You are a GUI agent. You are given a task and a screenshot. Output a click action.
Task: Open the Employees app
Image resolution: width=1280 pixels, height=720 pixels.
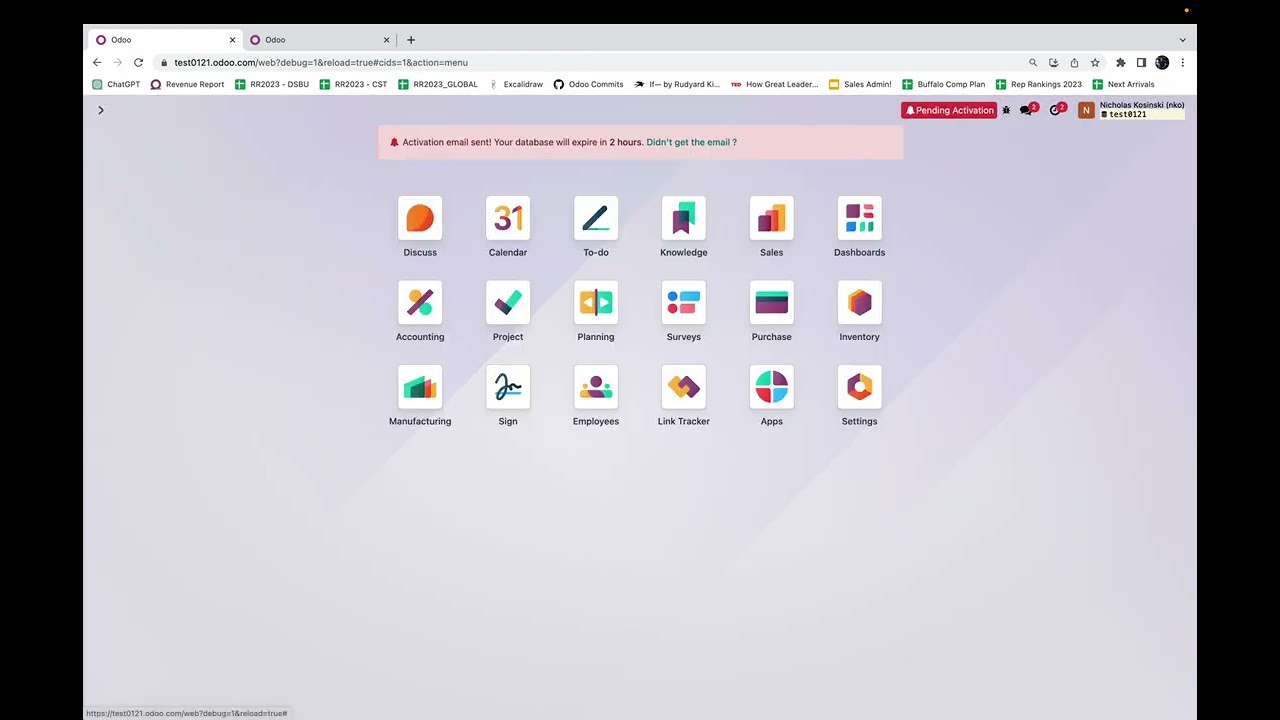tap(596, 387)
